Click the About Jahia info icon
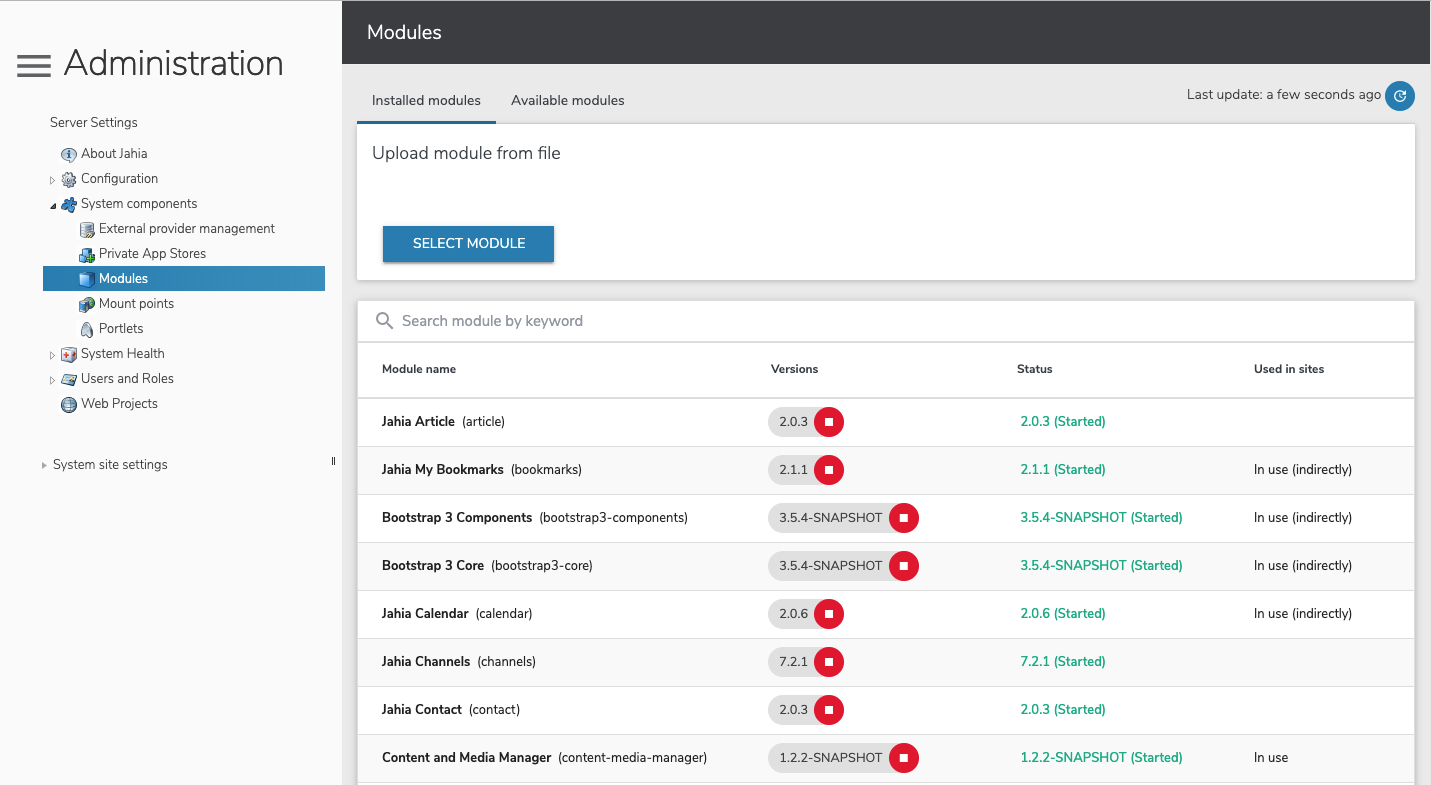This screenshot has width=1431, height=785. [x=68, y=153]
